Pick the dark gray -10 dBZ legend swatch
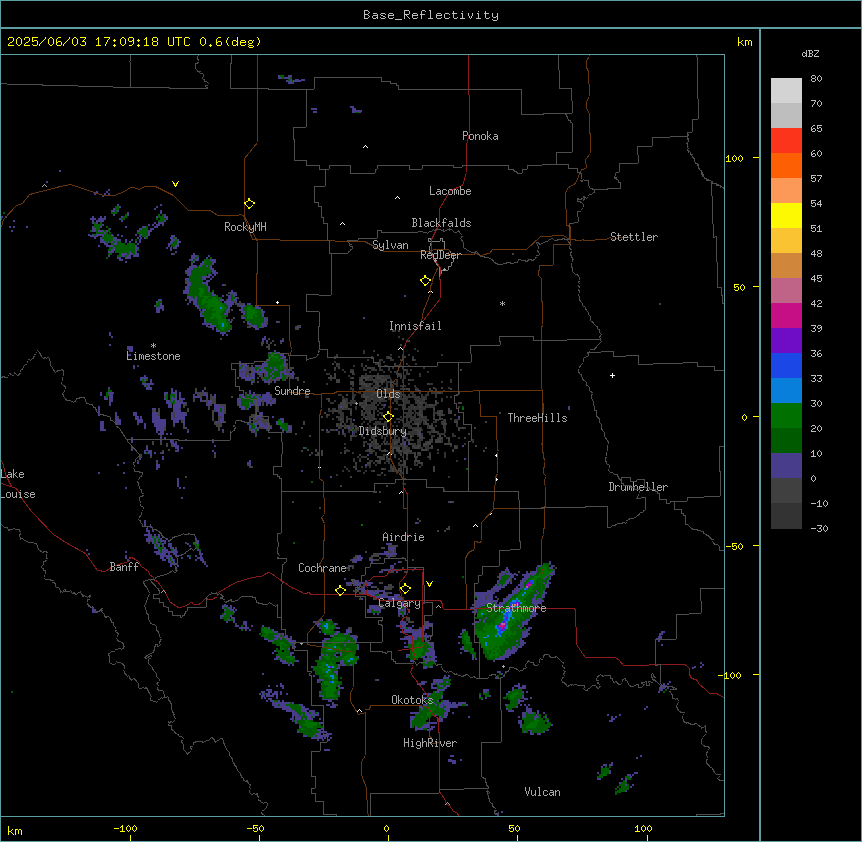Screen dimensions: 862x842 pyautogui.click(x=786, y=516)
